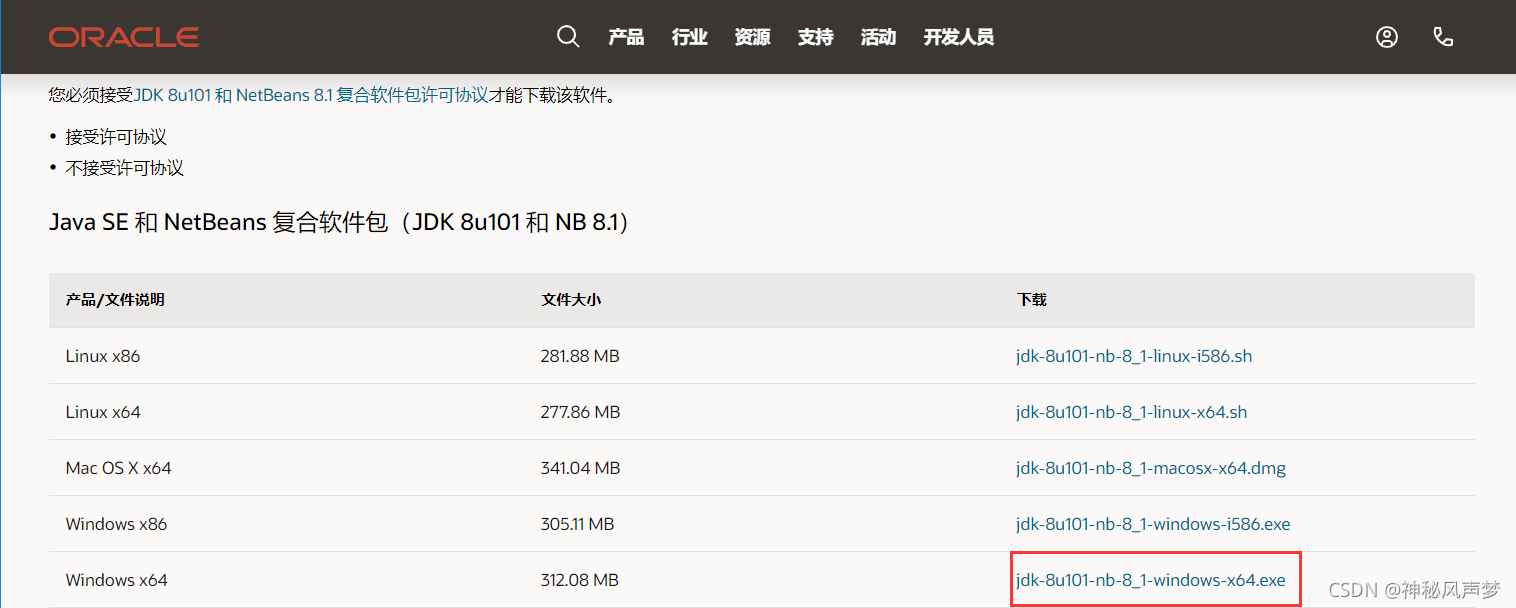Select 接受许可协议 option
Screen dimensions: 1516x608
116,136
